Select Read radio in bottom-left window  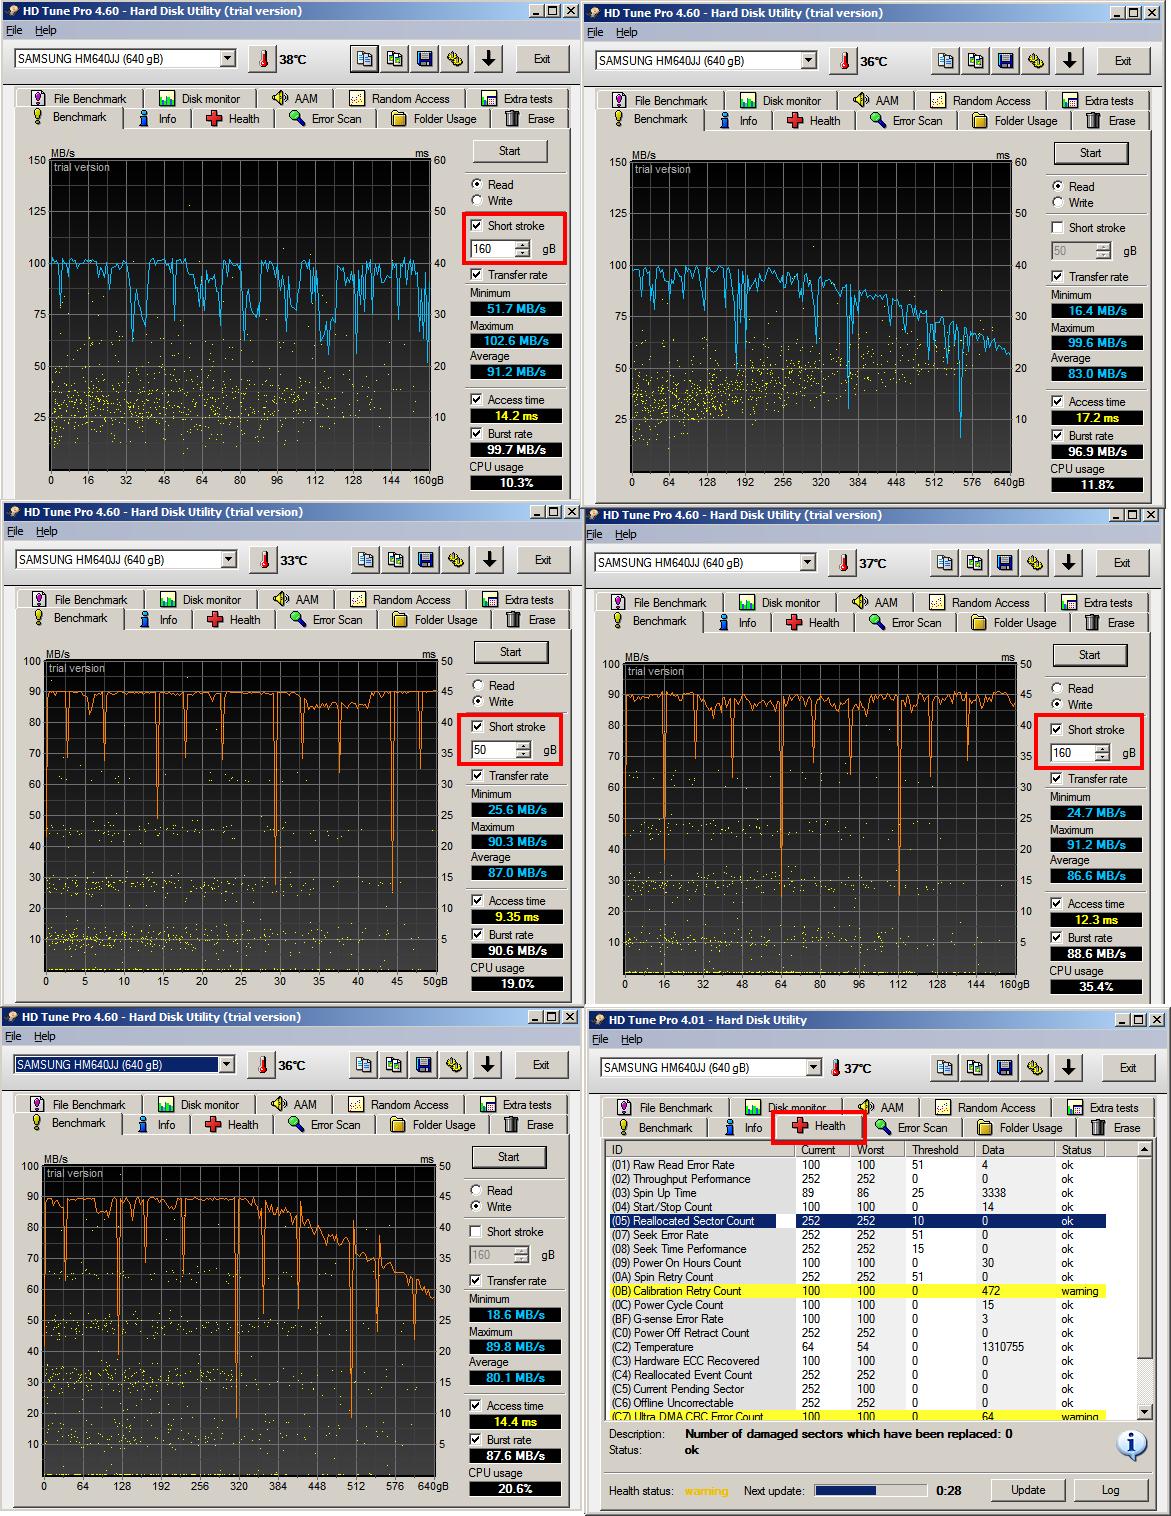476,1191
